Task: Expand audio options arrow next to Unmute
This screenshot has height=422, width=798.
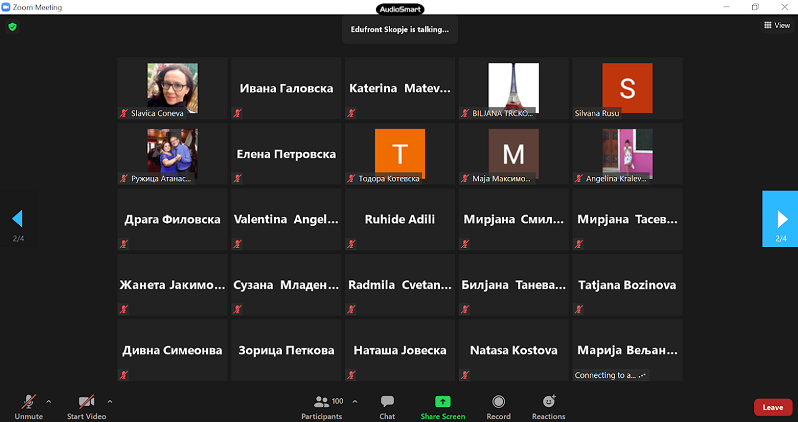Action: pos(49,401)
